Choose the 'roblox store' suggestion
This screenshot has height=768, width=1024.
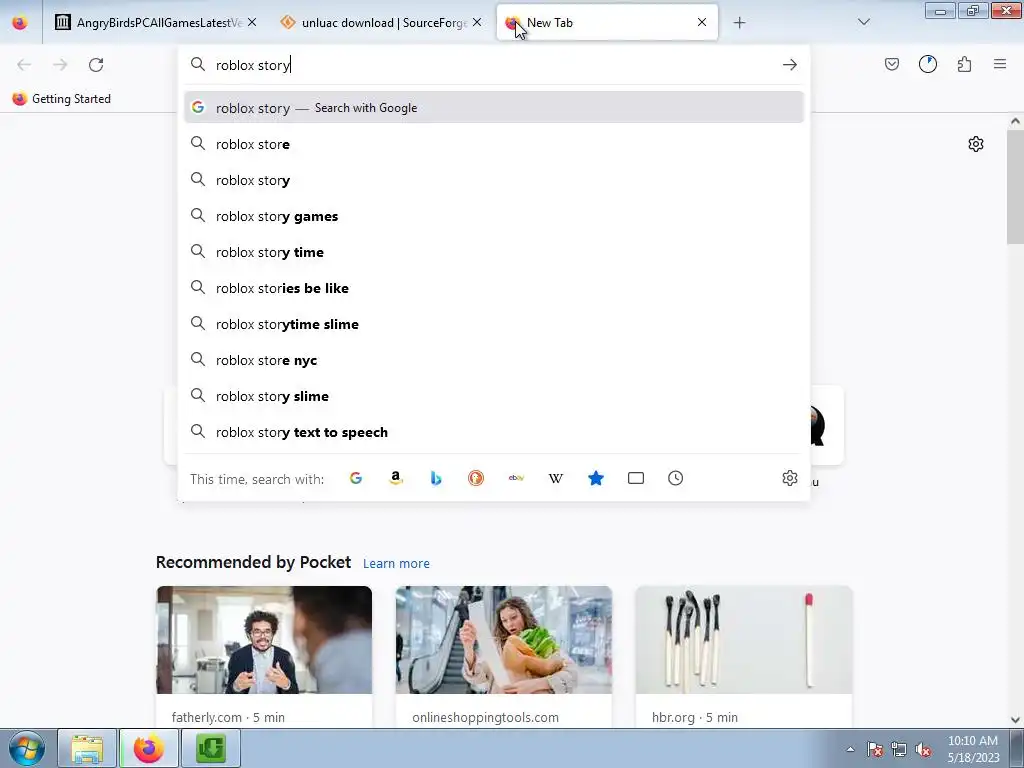point(494,144)
